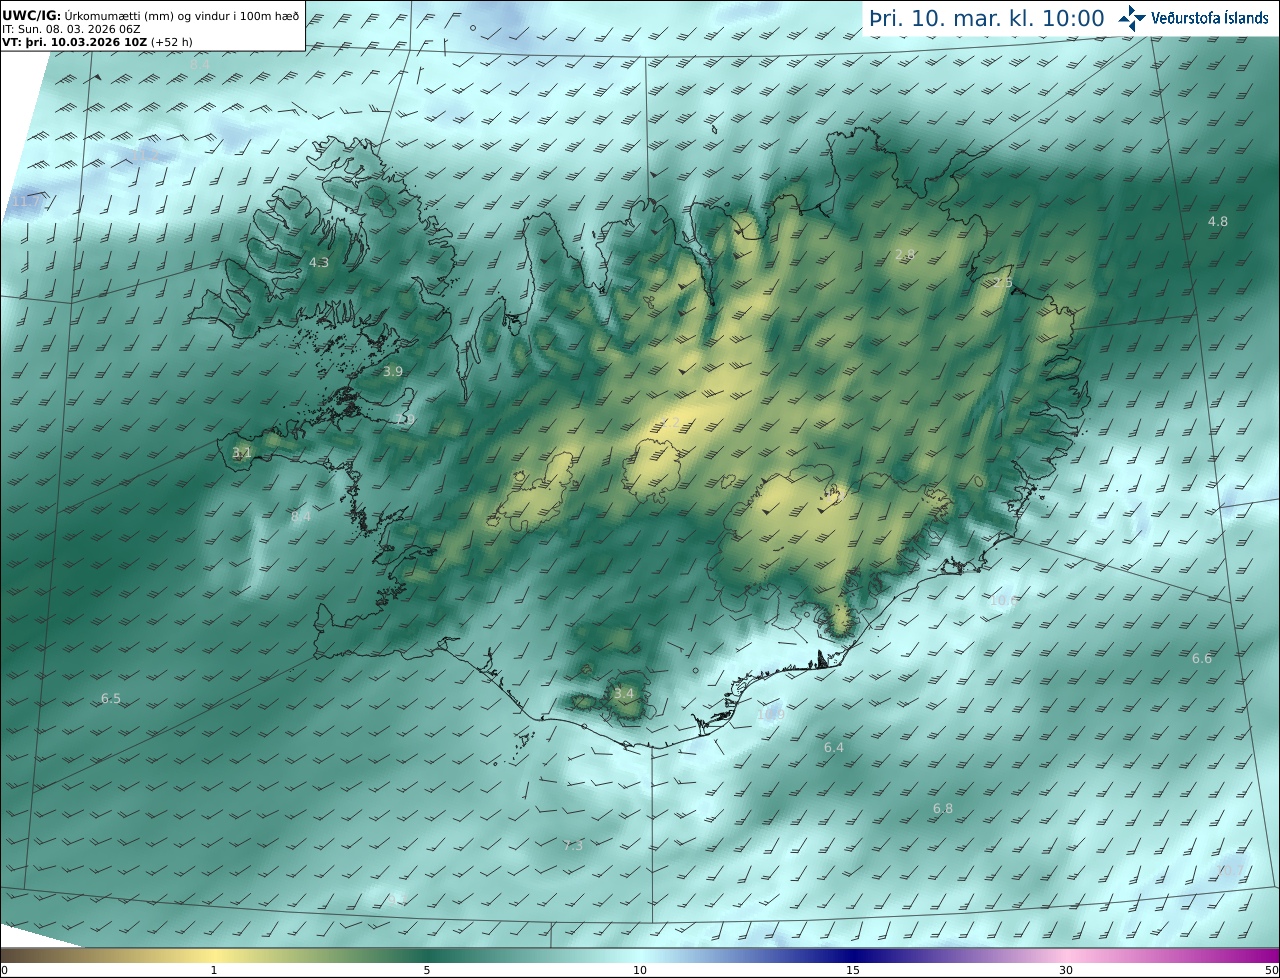Click the 6.6 value label
This screenshot has width=1280, height=978.
click(1202, 658)
